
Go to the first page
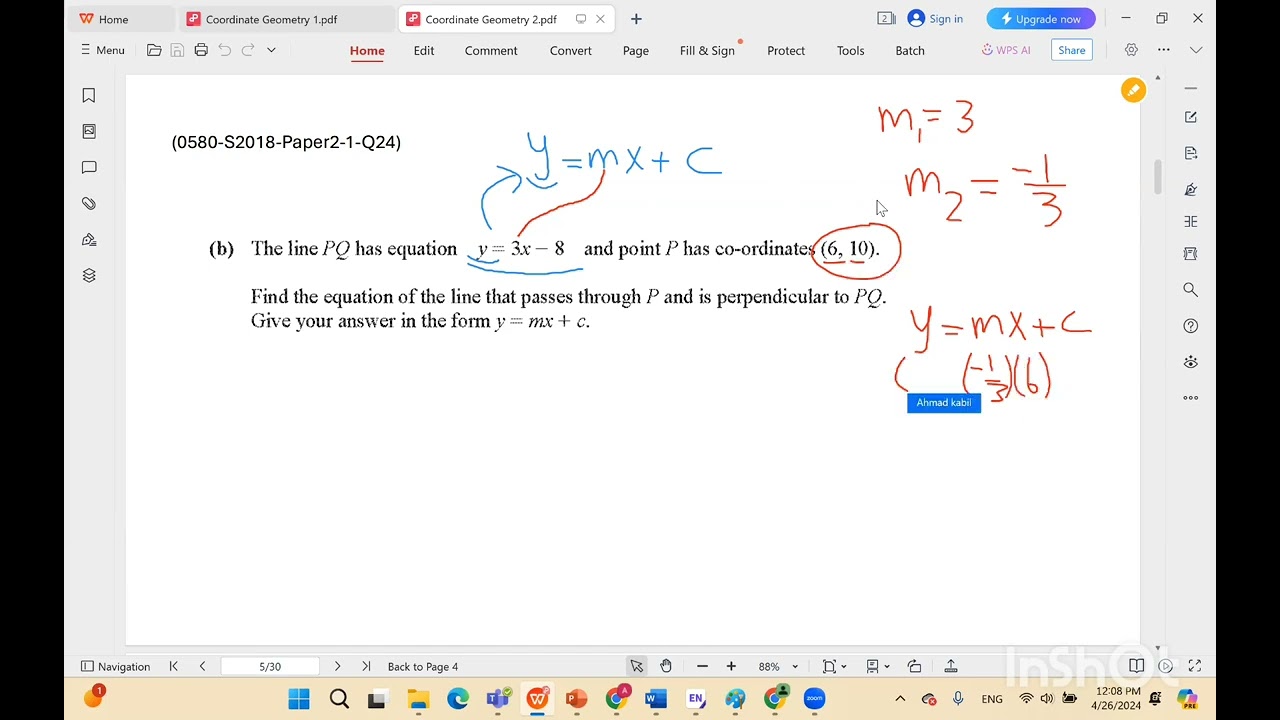point(173,666)
